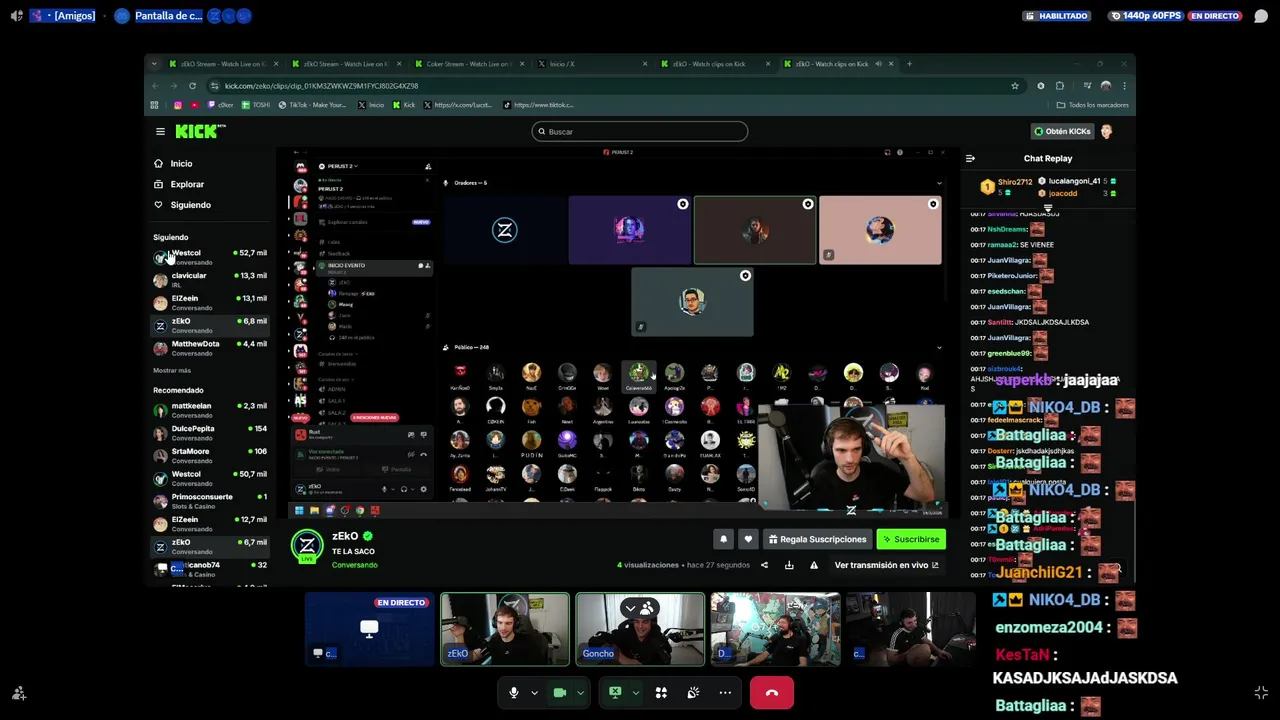The width and height of the screenshot is (1280, 720).
Task: Open Chrome extensions puzzle icon
Action: coord(1060,86)
